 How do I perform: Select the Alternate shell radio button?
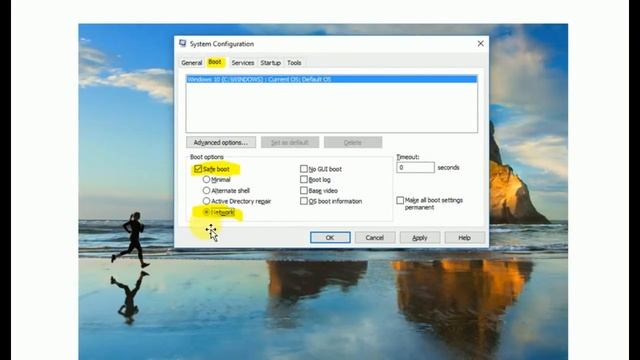click(x=207, y=191)
